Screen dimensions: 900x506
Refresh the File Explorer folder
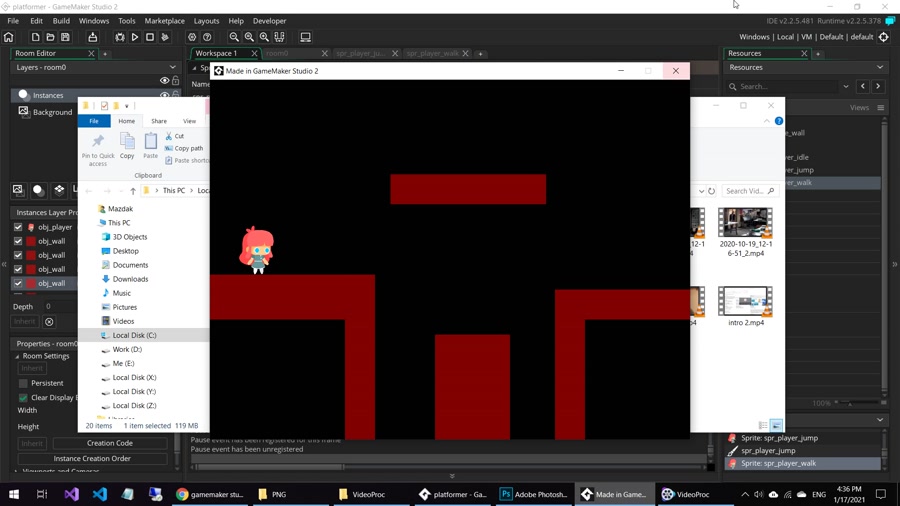[711, 191]
